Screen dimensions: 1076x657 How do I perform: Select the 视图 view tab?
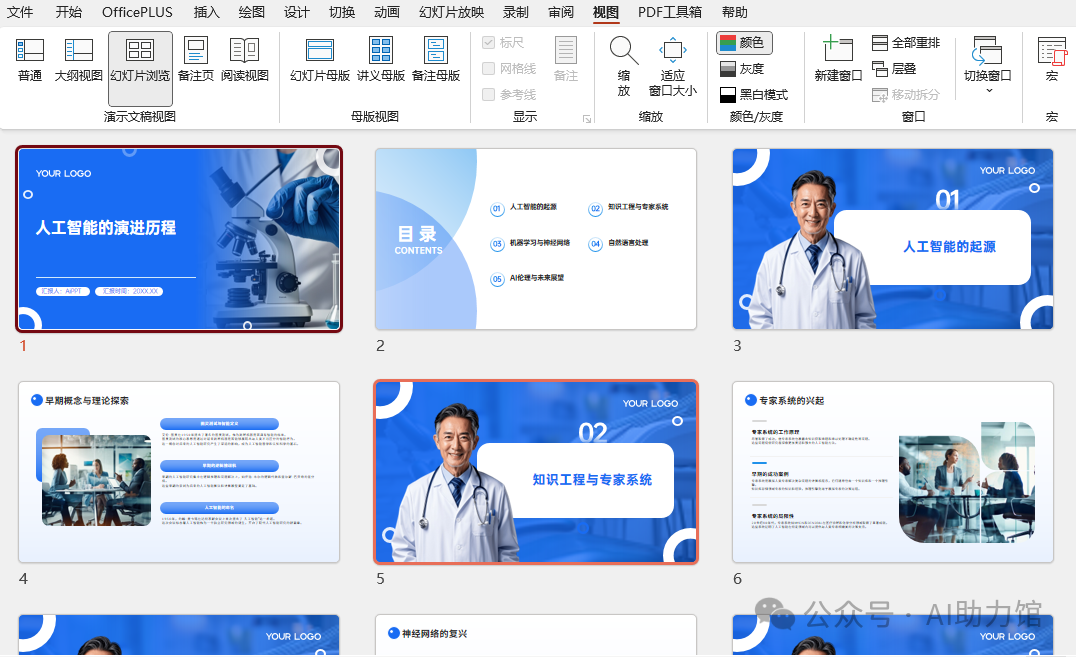point(606,12)
